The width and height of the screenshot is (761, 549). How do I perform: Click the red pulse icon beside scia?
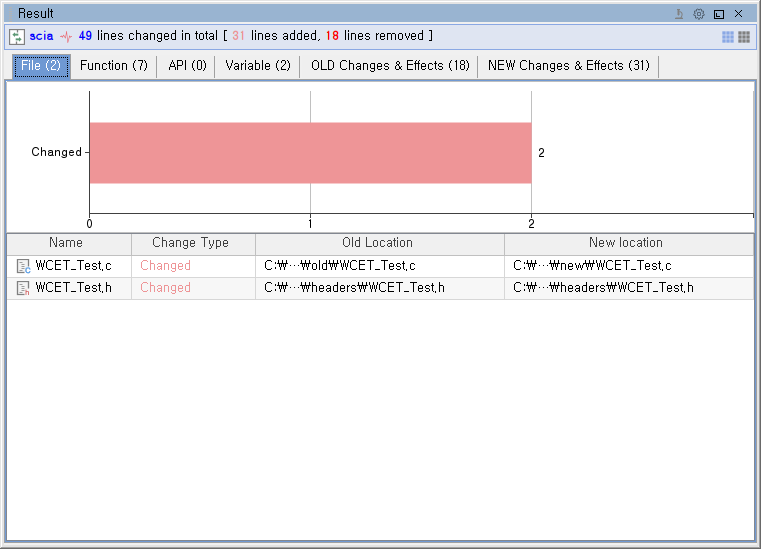tap(66, 36)
